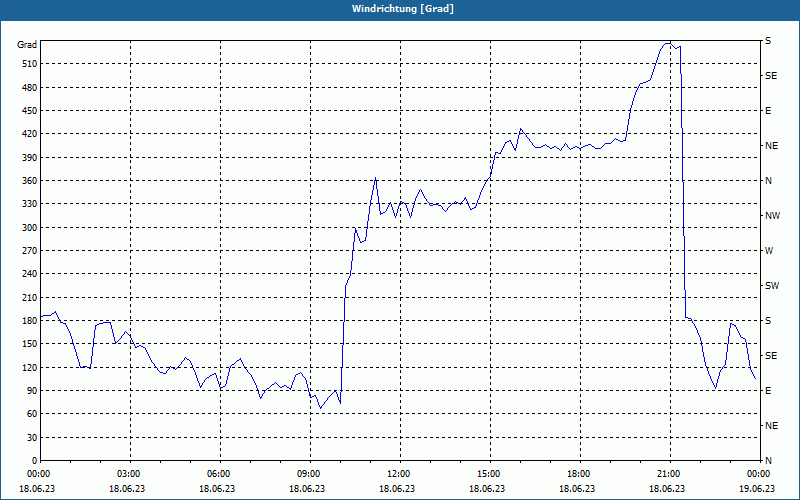Click the "00:00" label above 19.06.23

[x=760, y=474]
